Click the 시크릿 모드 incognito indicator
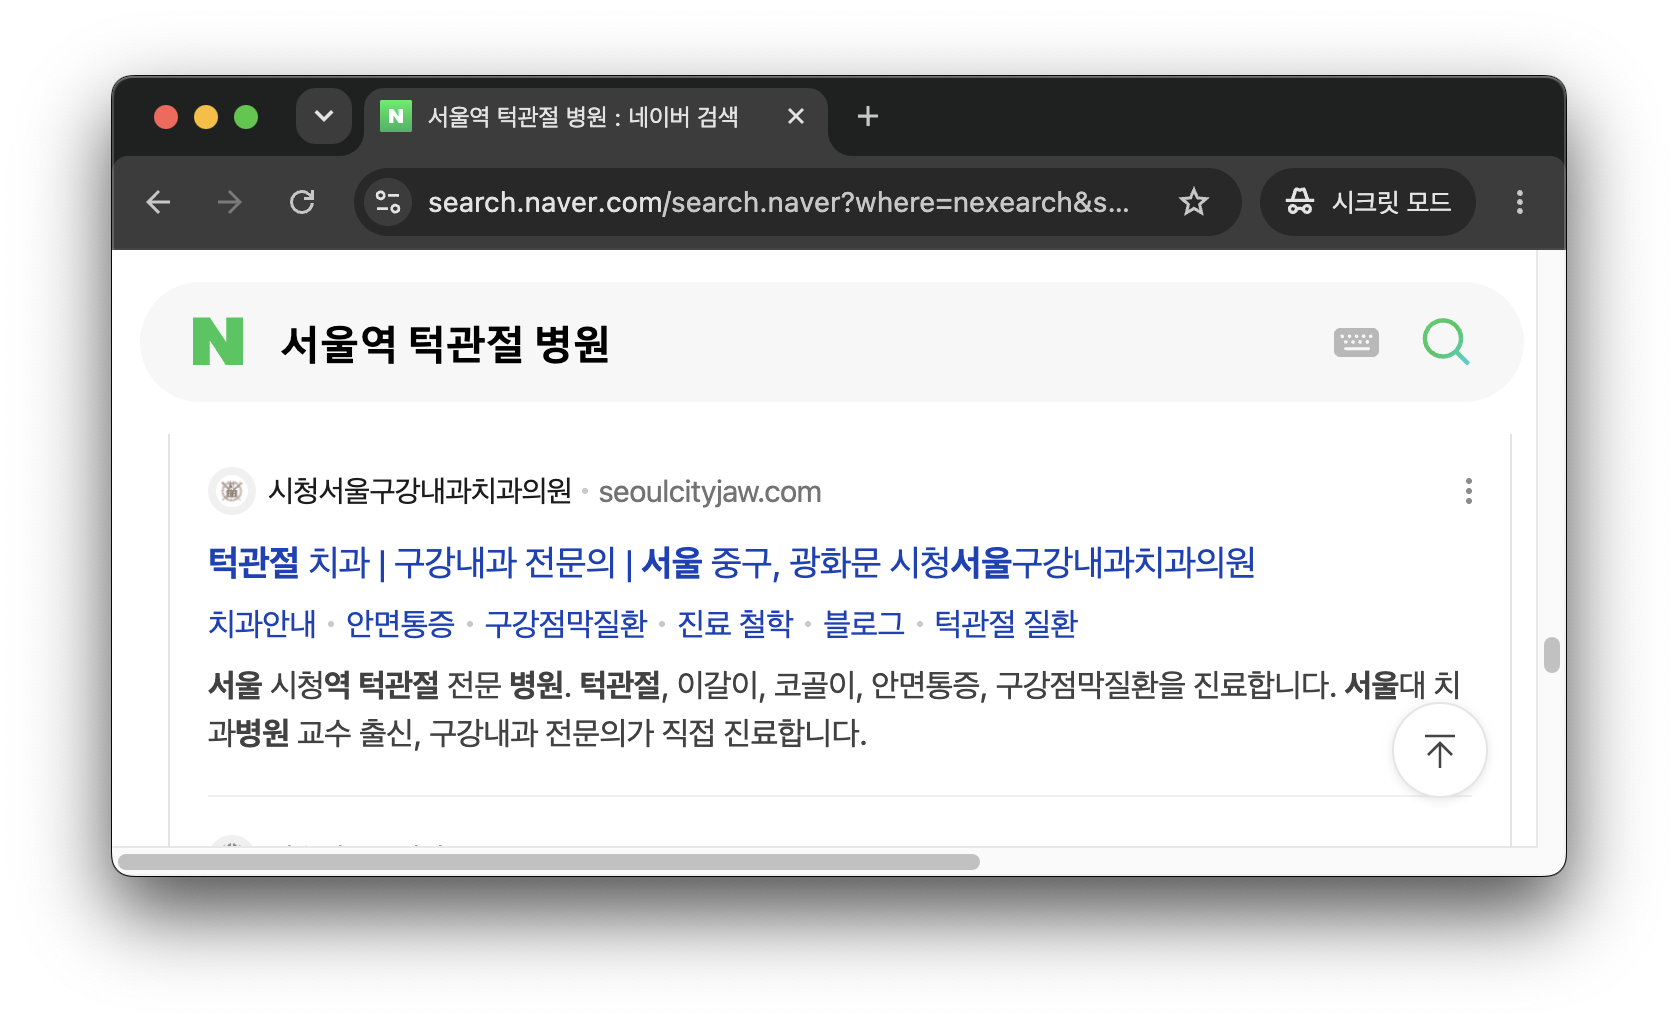1678x1024 pixels. [x=1368, y=203]
